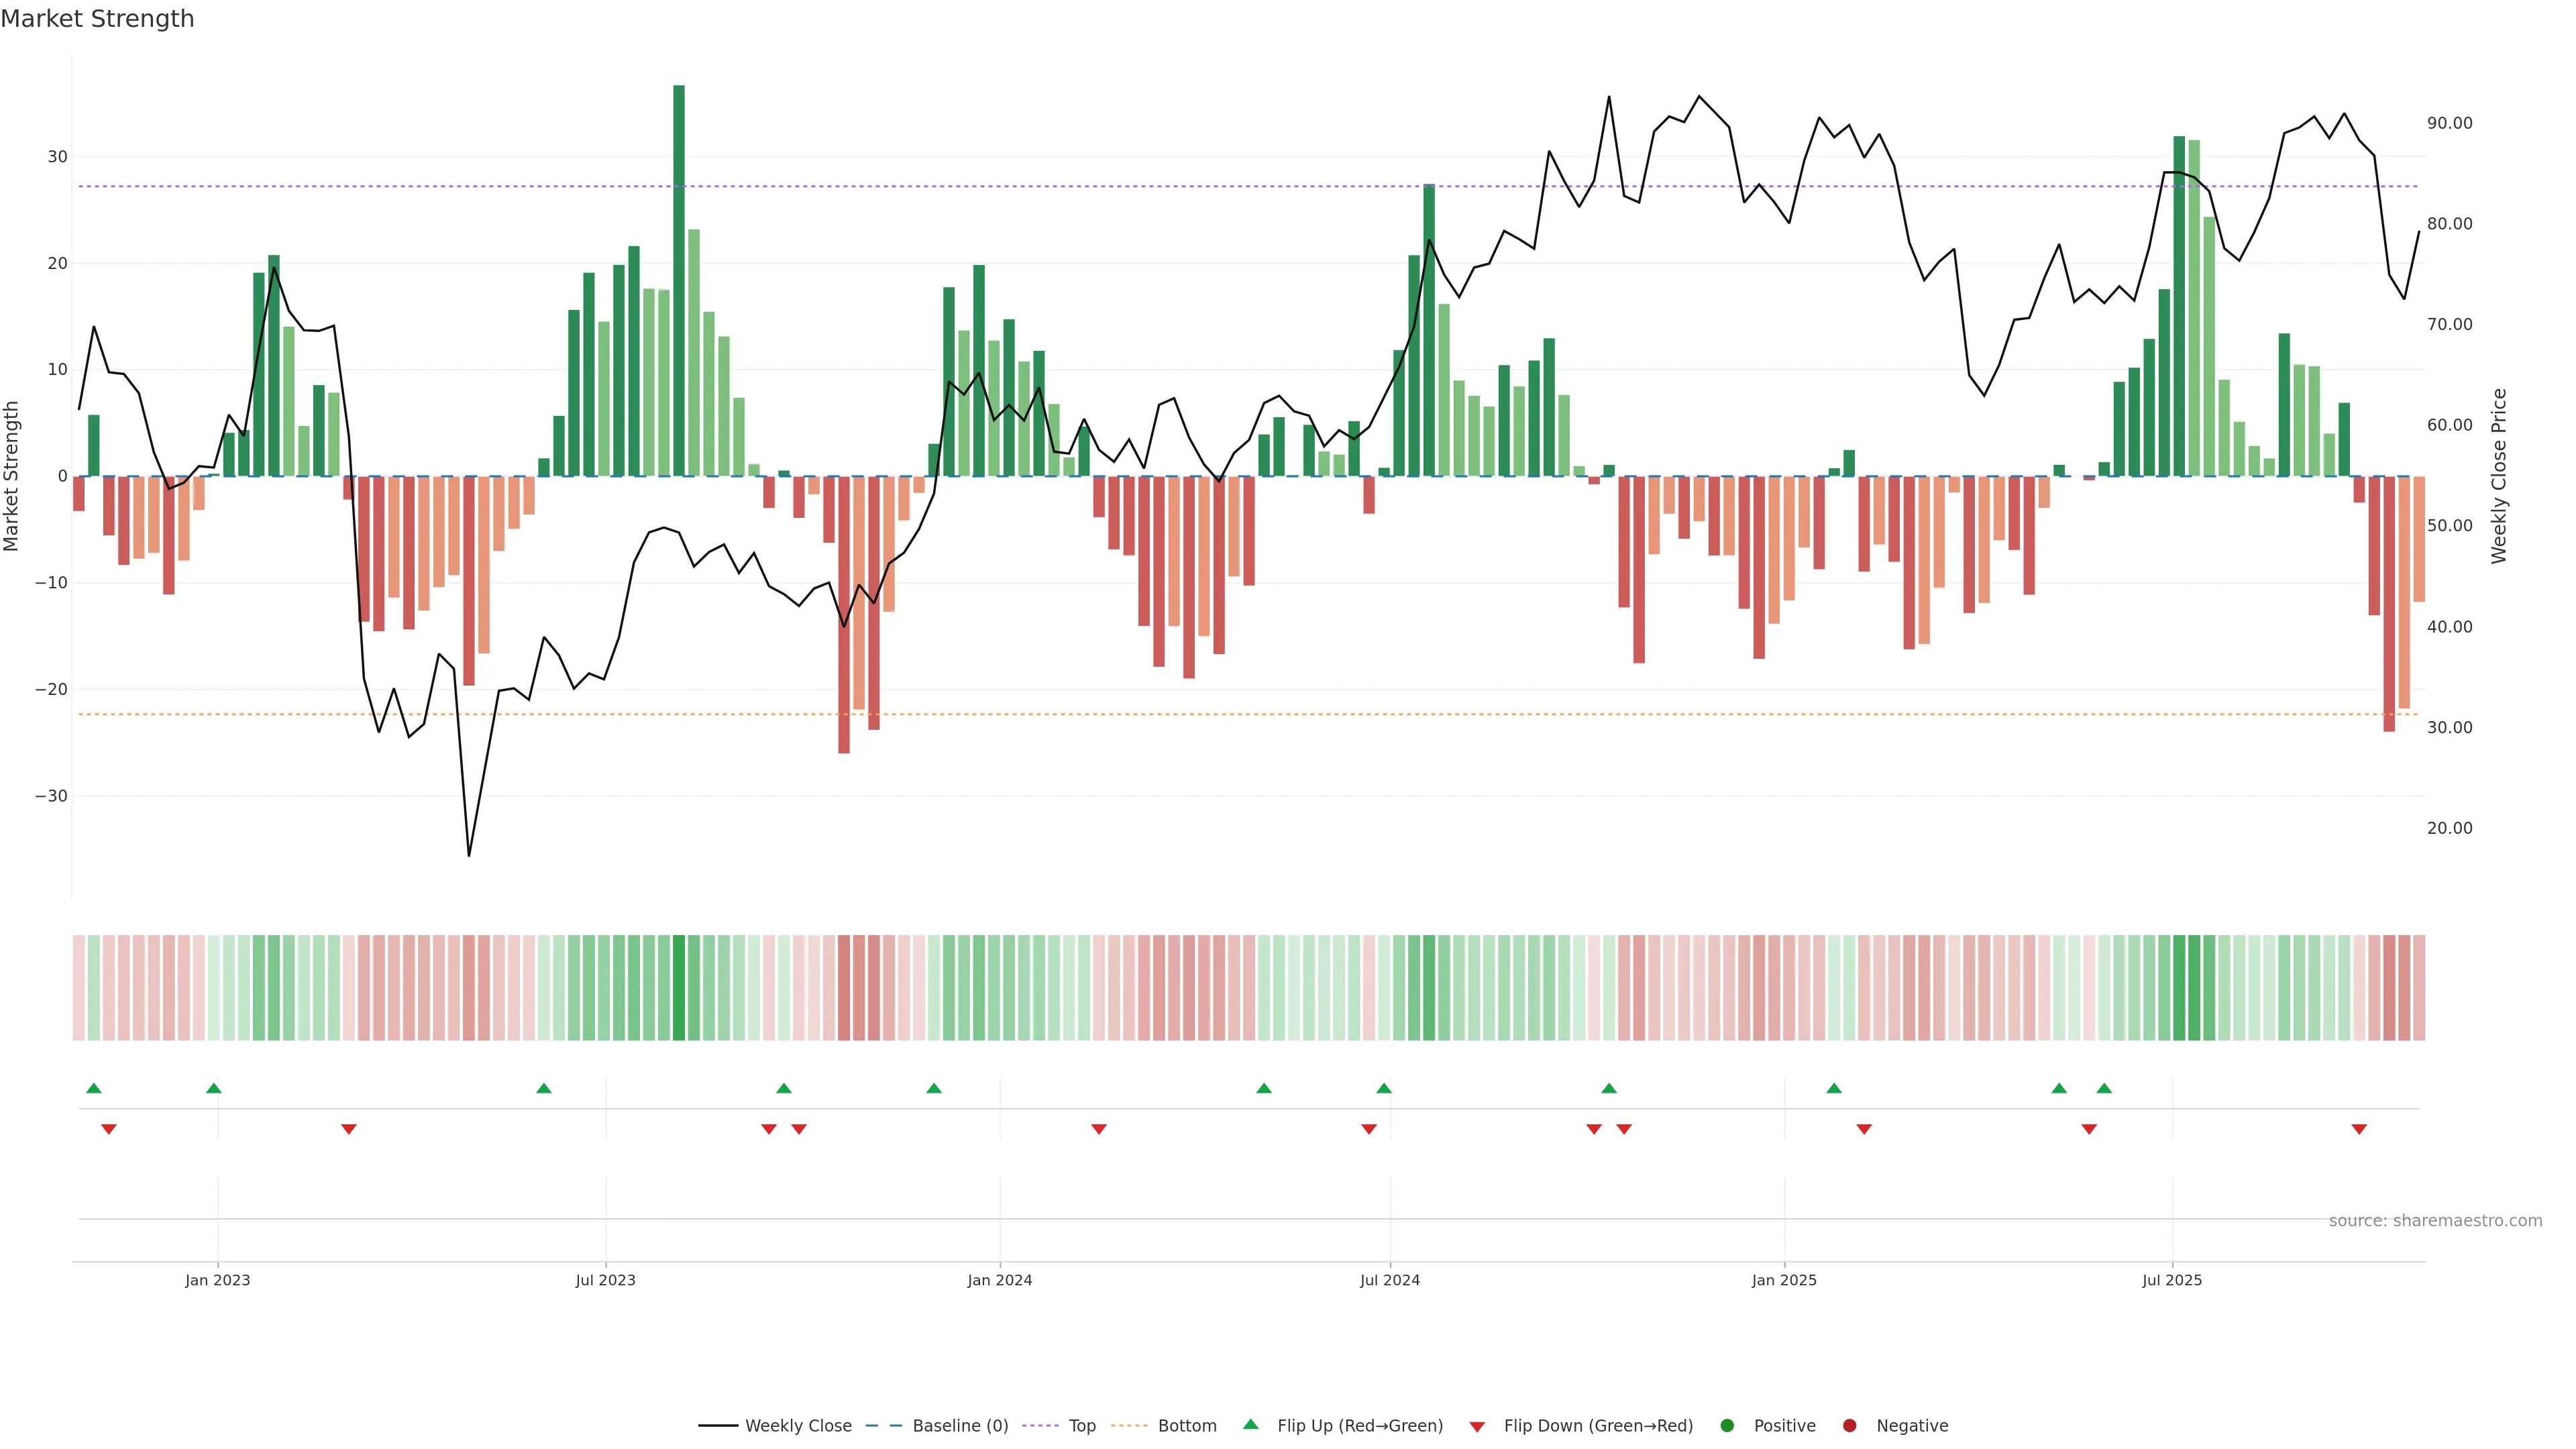Click the Jan 2024 x-axis label
The image size is (2576, 1449).
tap(999, 1280)
